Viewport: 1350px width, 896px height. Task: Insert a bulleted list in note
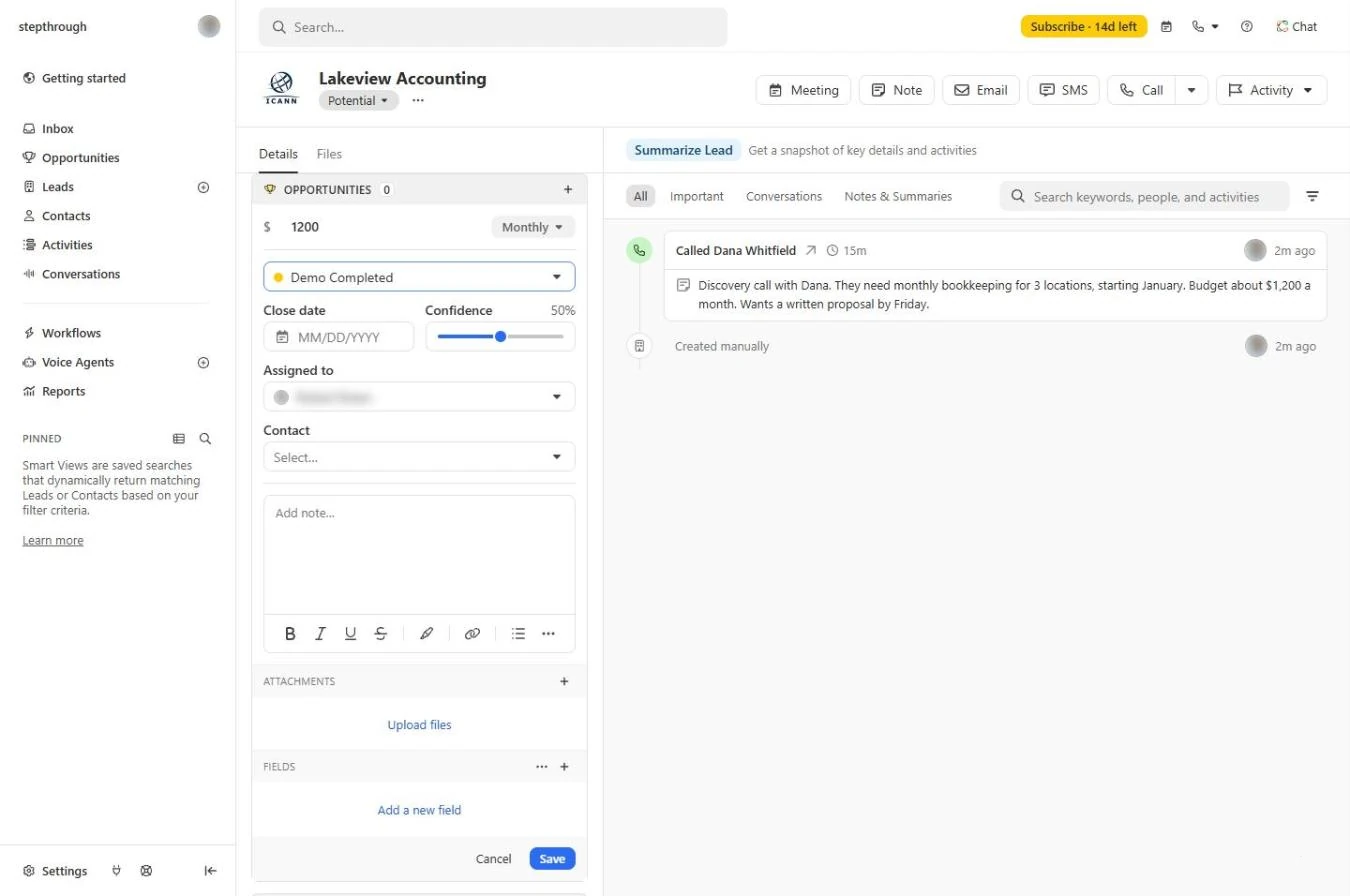pyautogui.click(x=518, y=633)
